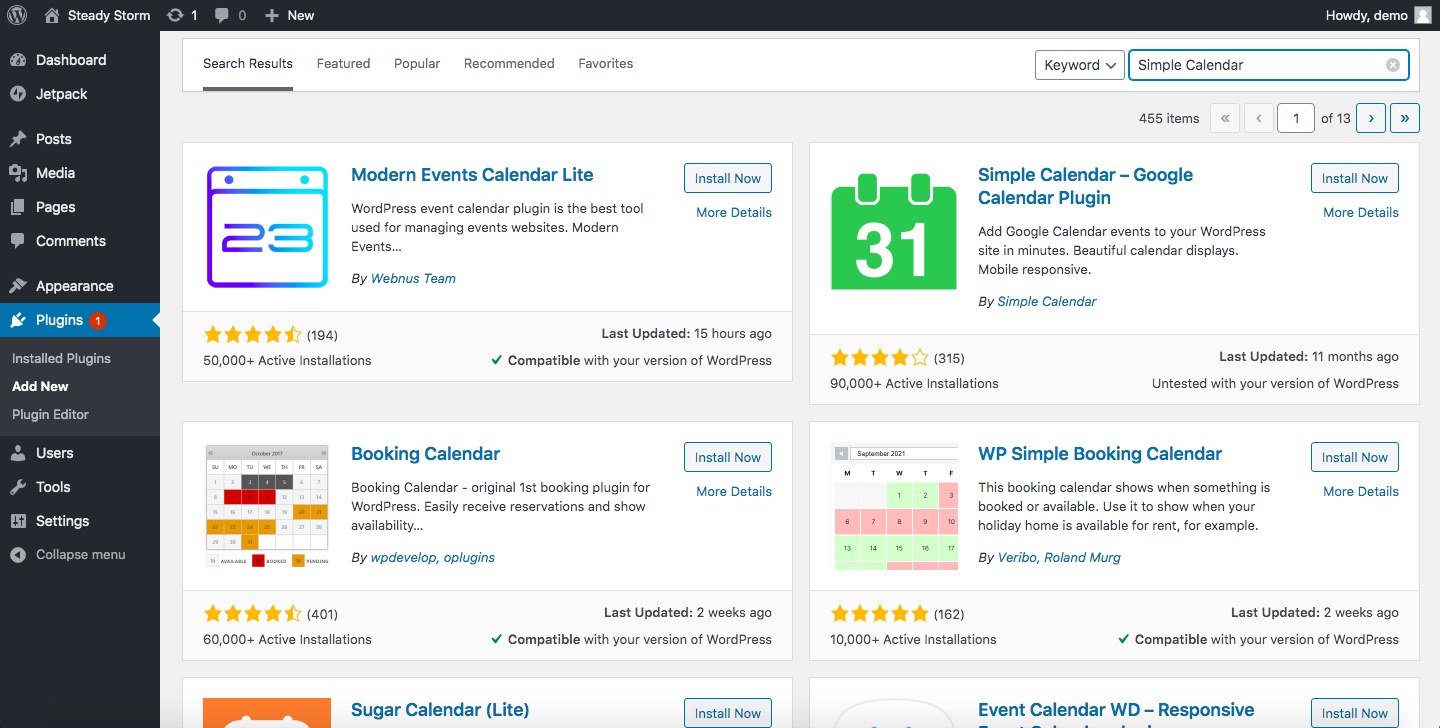This screenshot has height=728, width=1440.
Task: Jump to the last page of results
Action: (1405, 118)
